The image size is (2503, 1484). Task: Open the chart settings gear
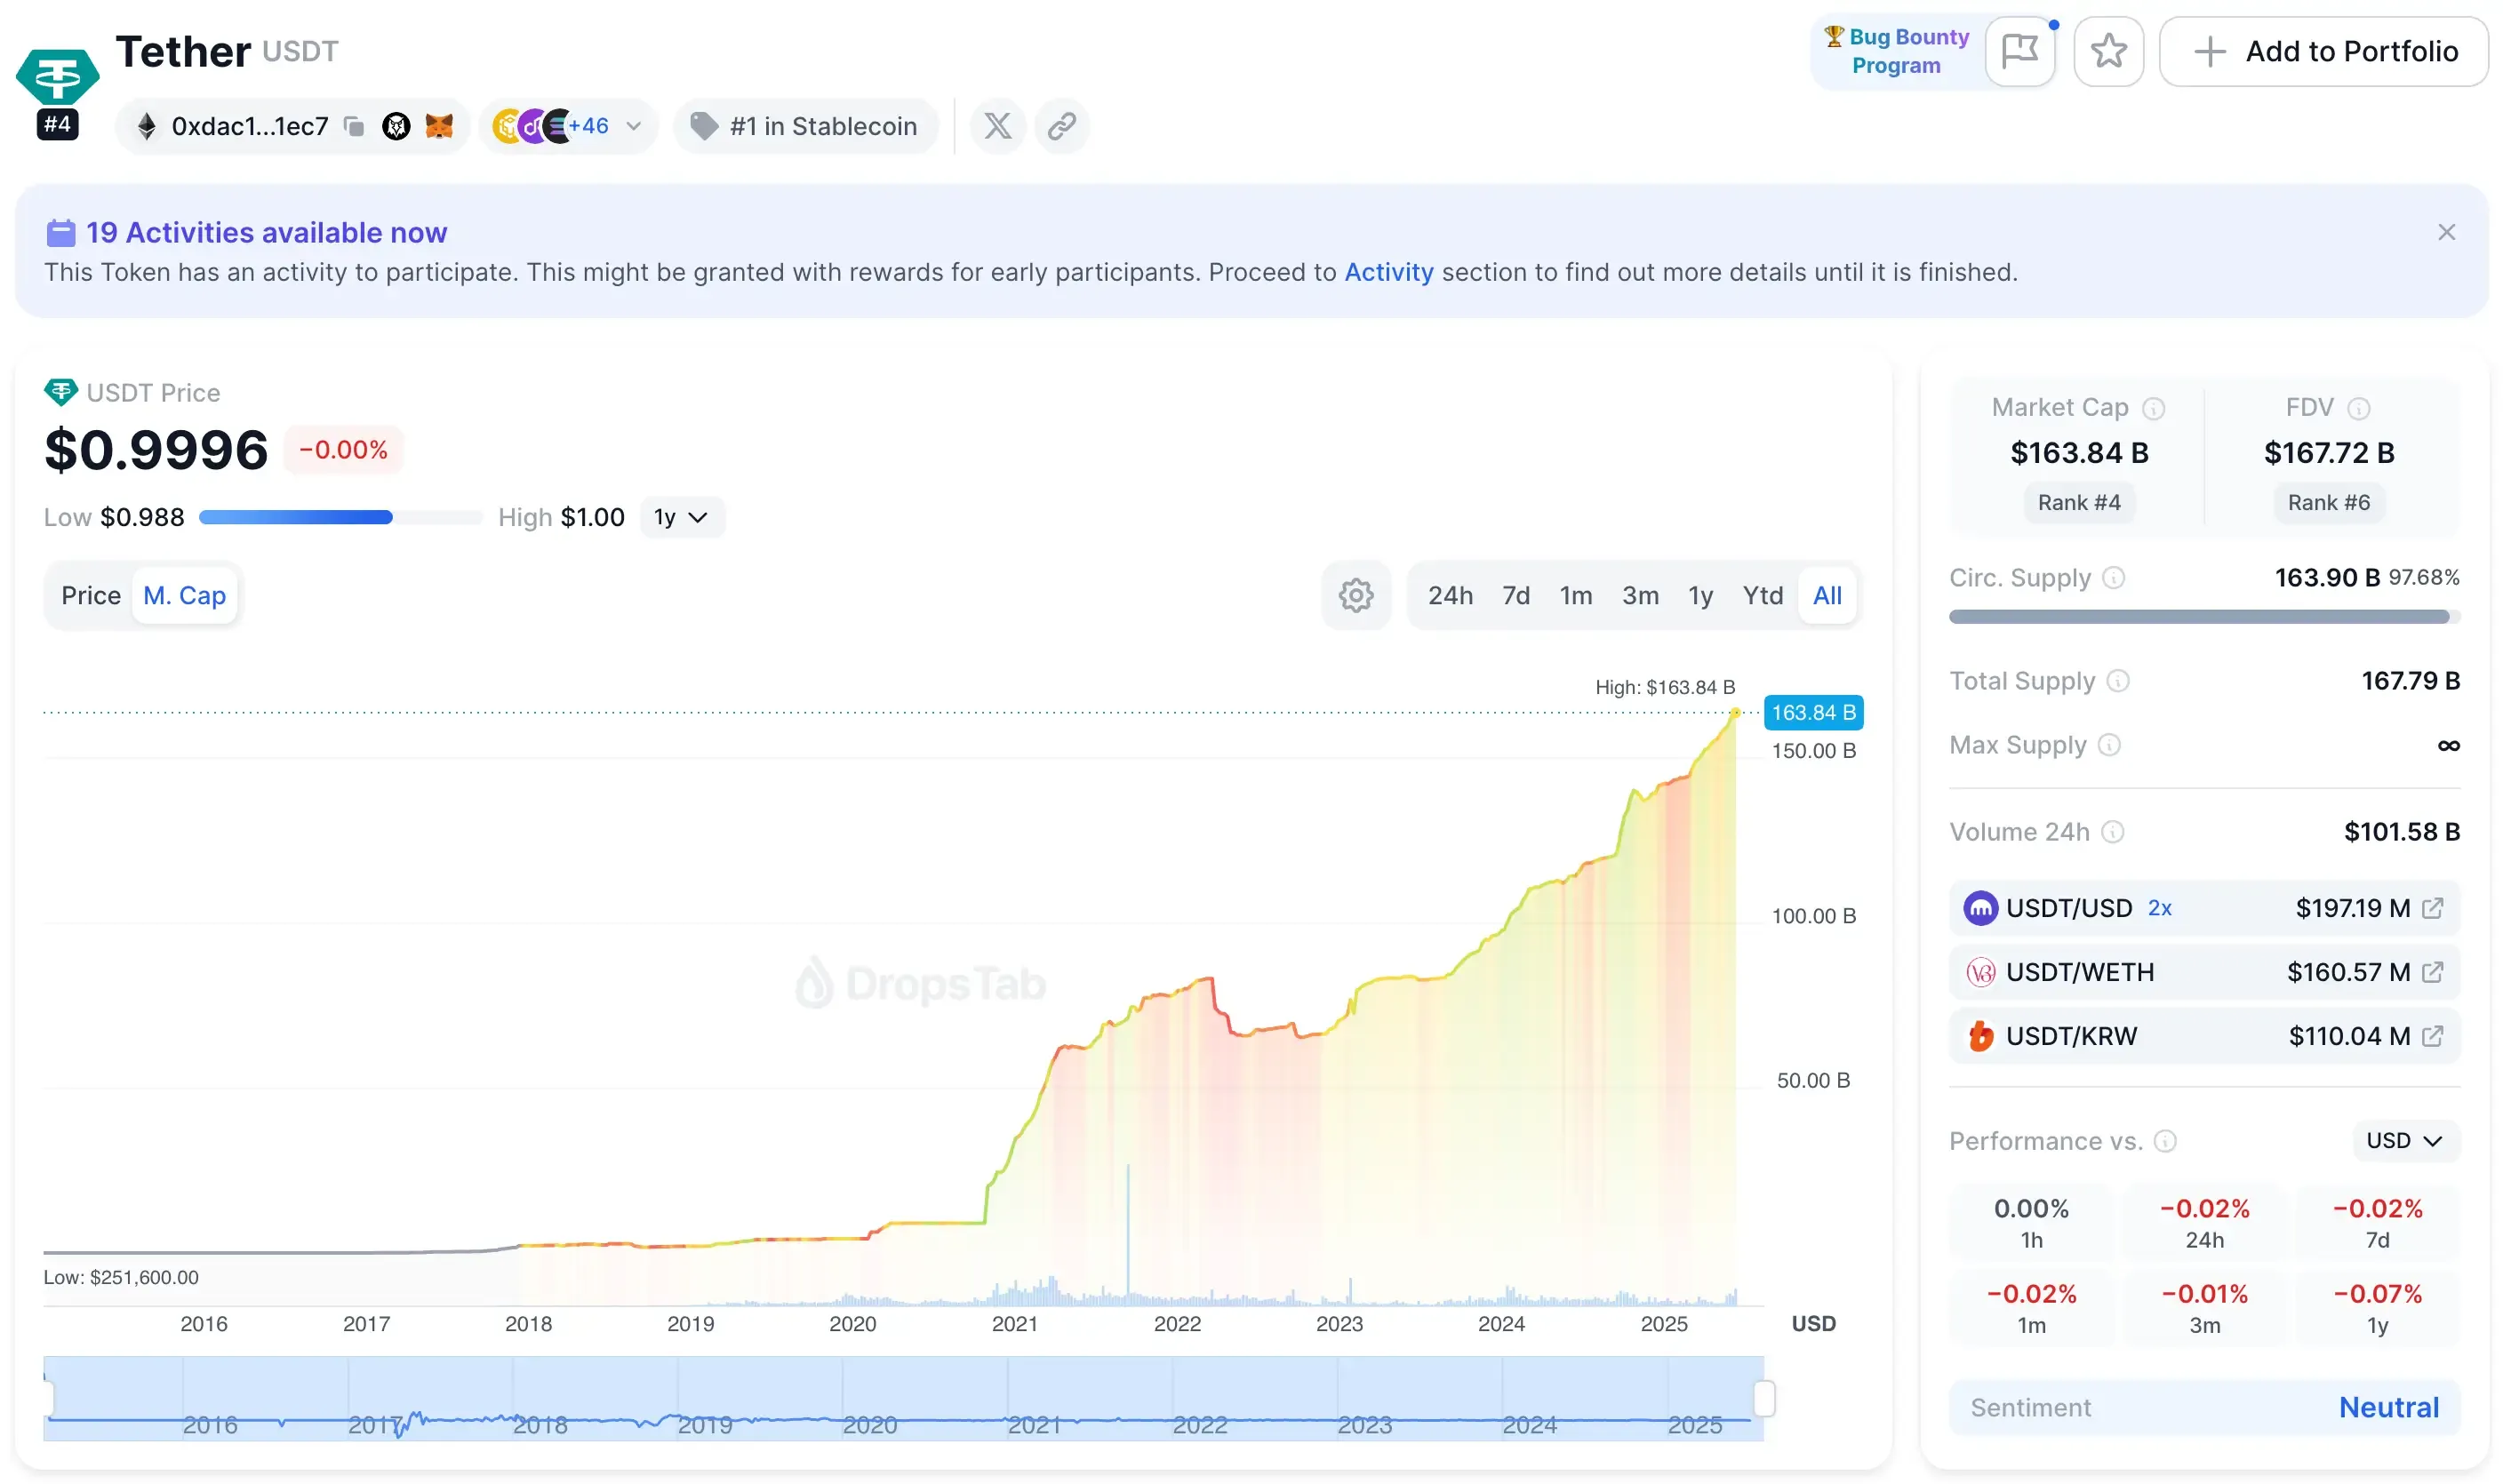point(1356,595)
